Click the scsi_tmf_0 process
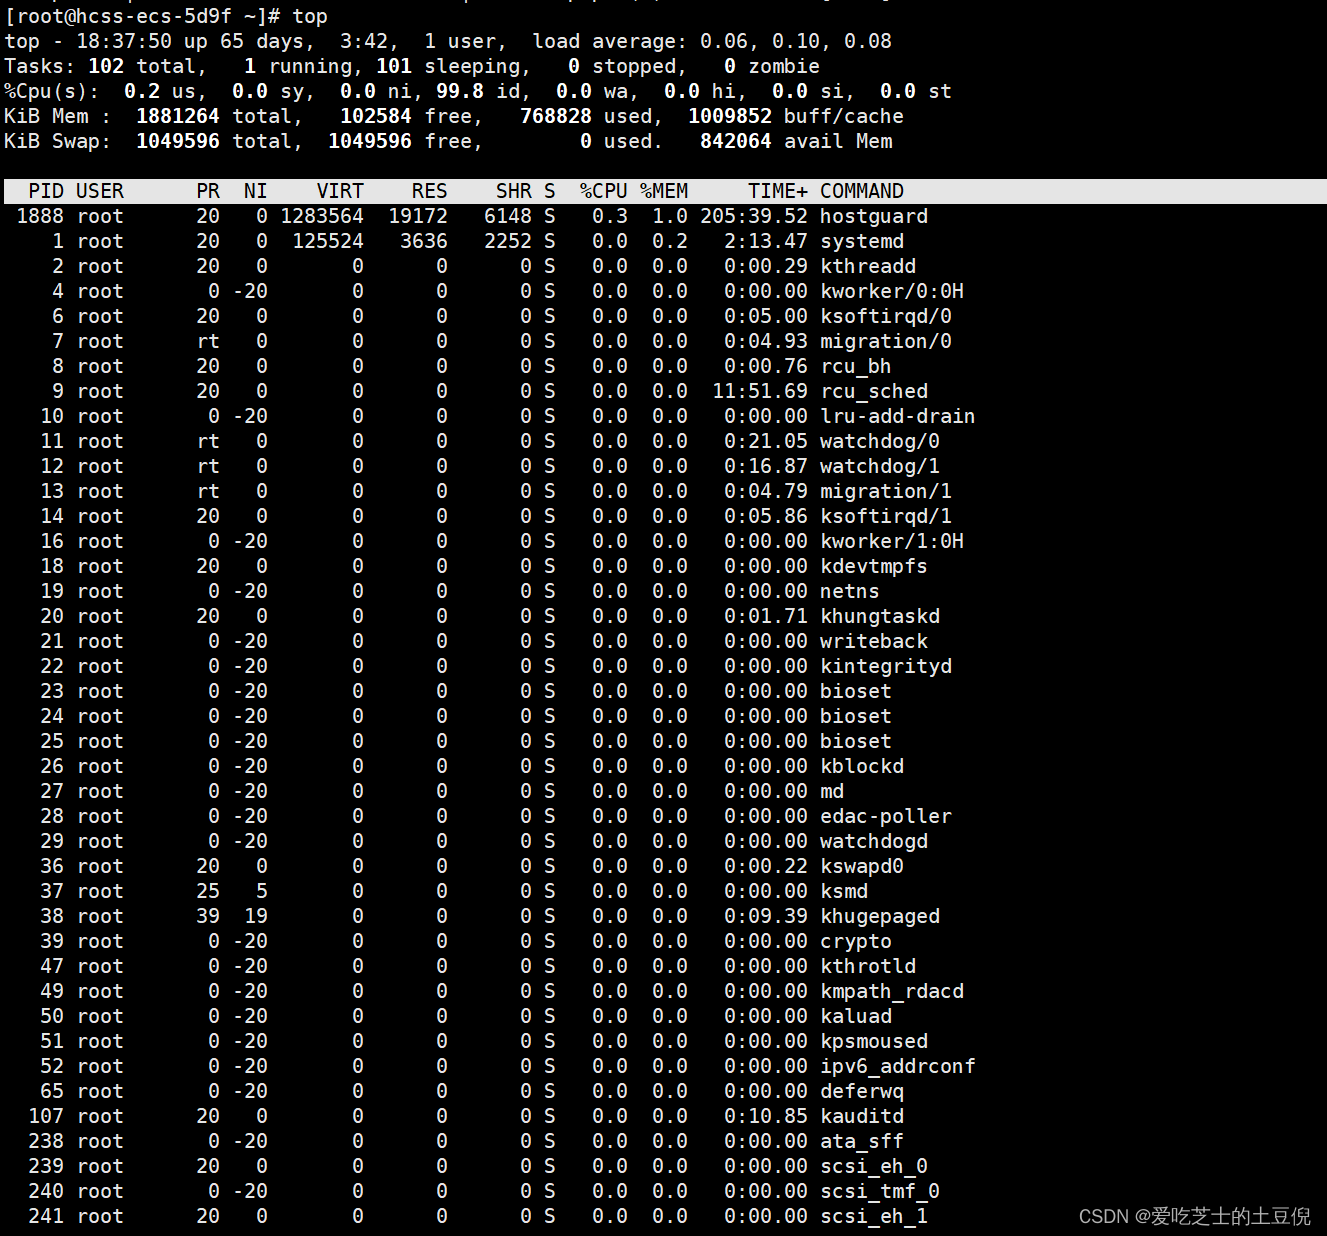 [880, 1191]
